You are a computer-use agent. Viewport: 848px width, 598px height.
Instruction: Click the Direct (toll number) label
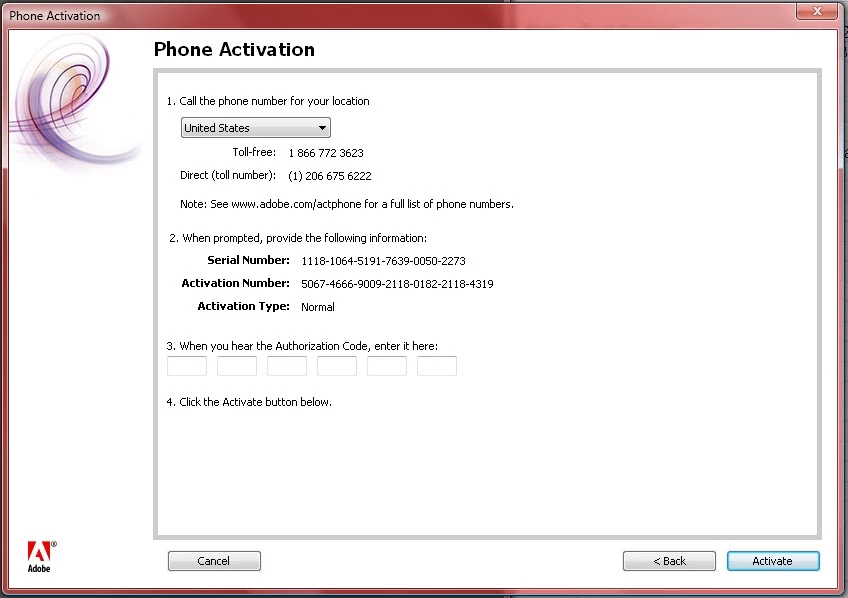tap(228, 175)
